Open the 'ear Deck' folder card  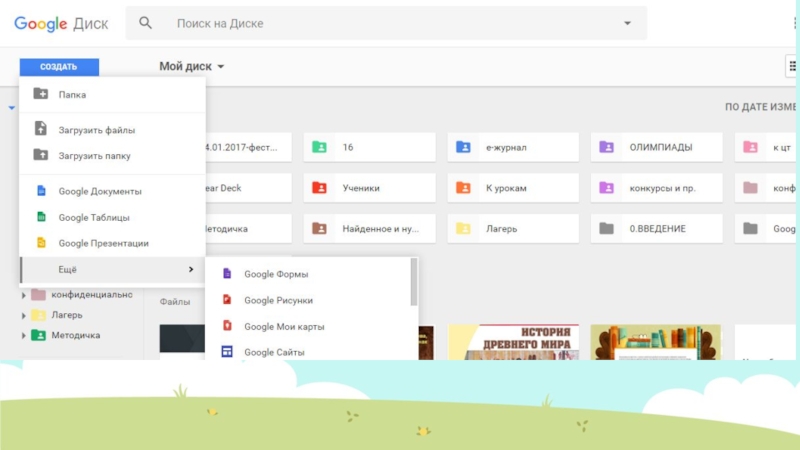click(248, 188)
